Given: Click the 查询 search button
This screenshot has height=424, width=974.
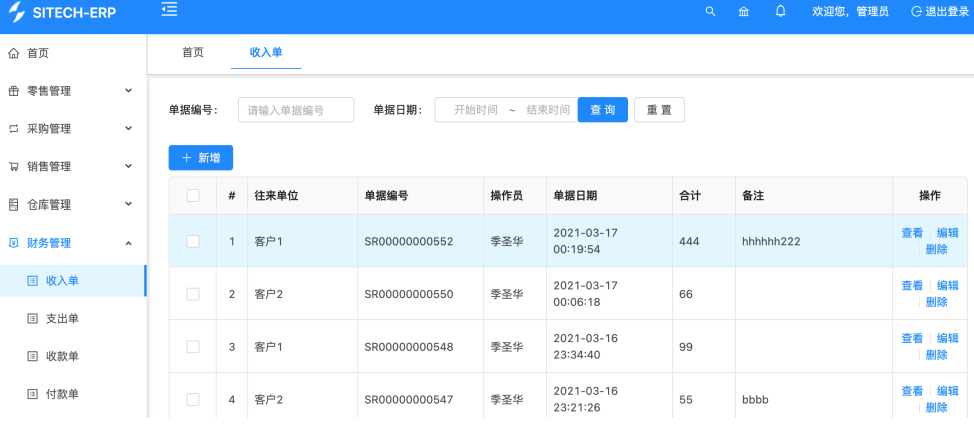Looking at the screenshot, I should click(x=602, y=110).
